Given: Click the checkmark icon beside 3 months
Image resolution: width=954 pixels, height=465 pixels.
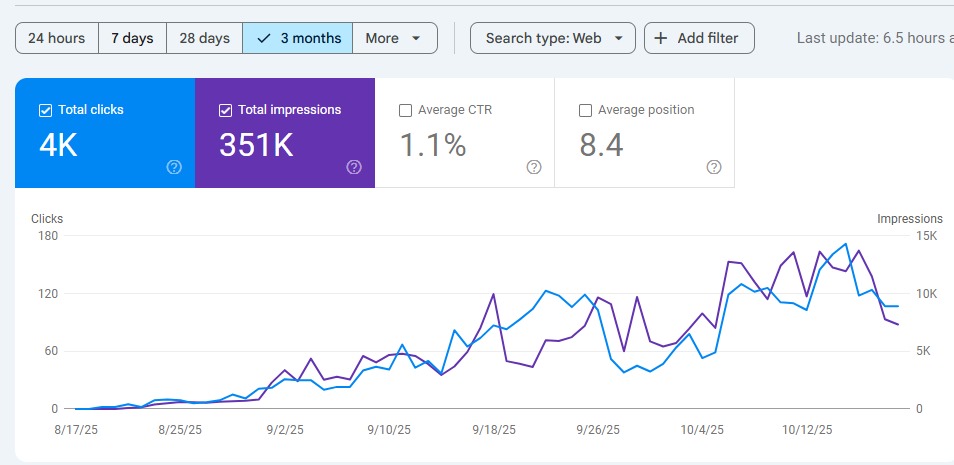Looking at the screenshot, I should (264, 39).
